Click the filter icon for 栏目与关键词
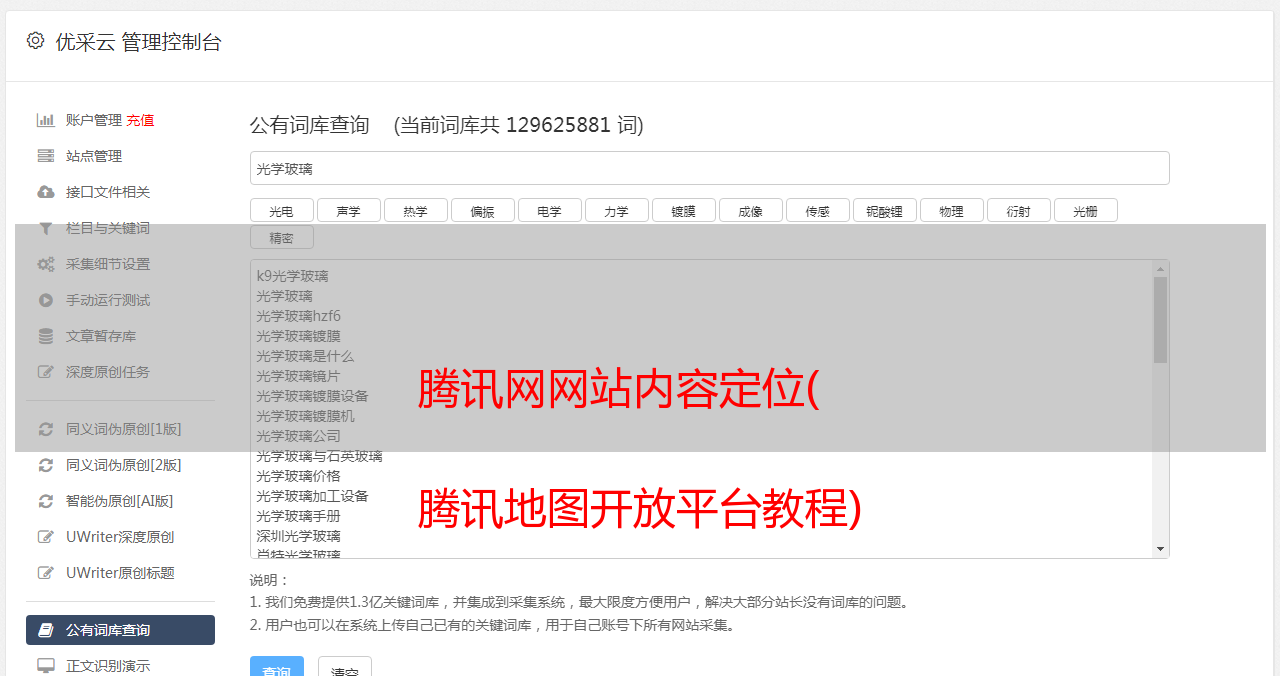Screen dimensions: 1280x676 tap(46, 228)
